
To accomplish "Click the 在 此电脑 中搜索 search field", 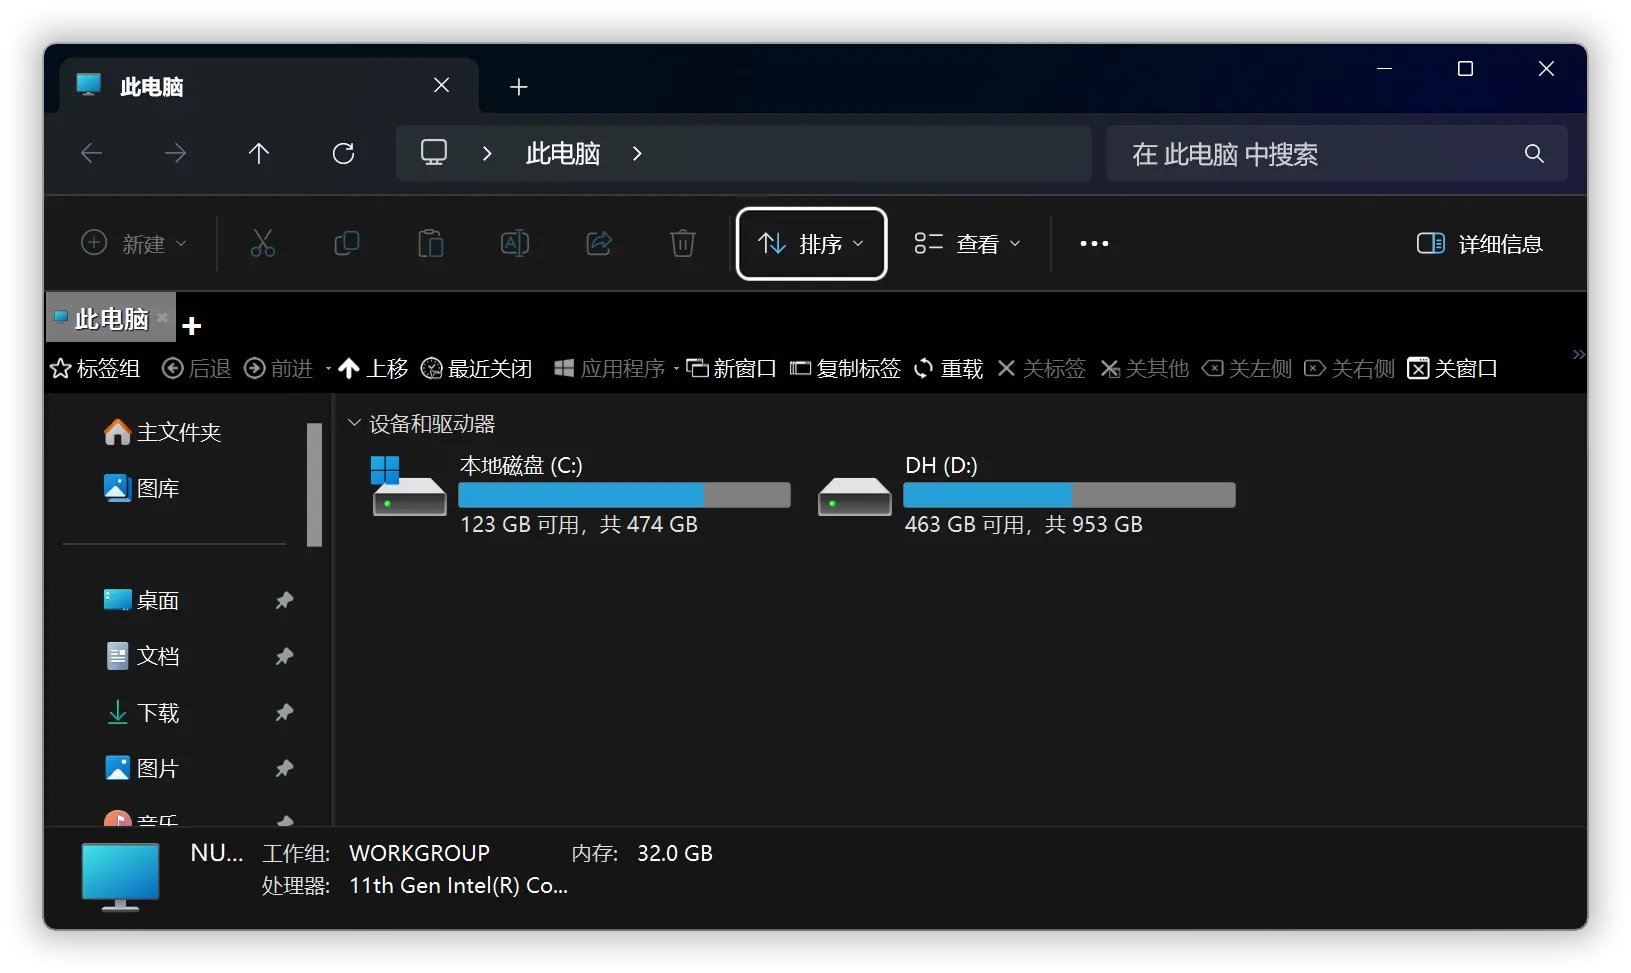I will [x=1336, y=153].
